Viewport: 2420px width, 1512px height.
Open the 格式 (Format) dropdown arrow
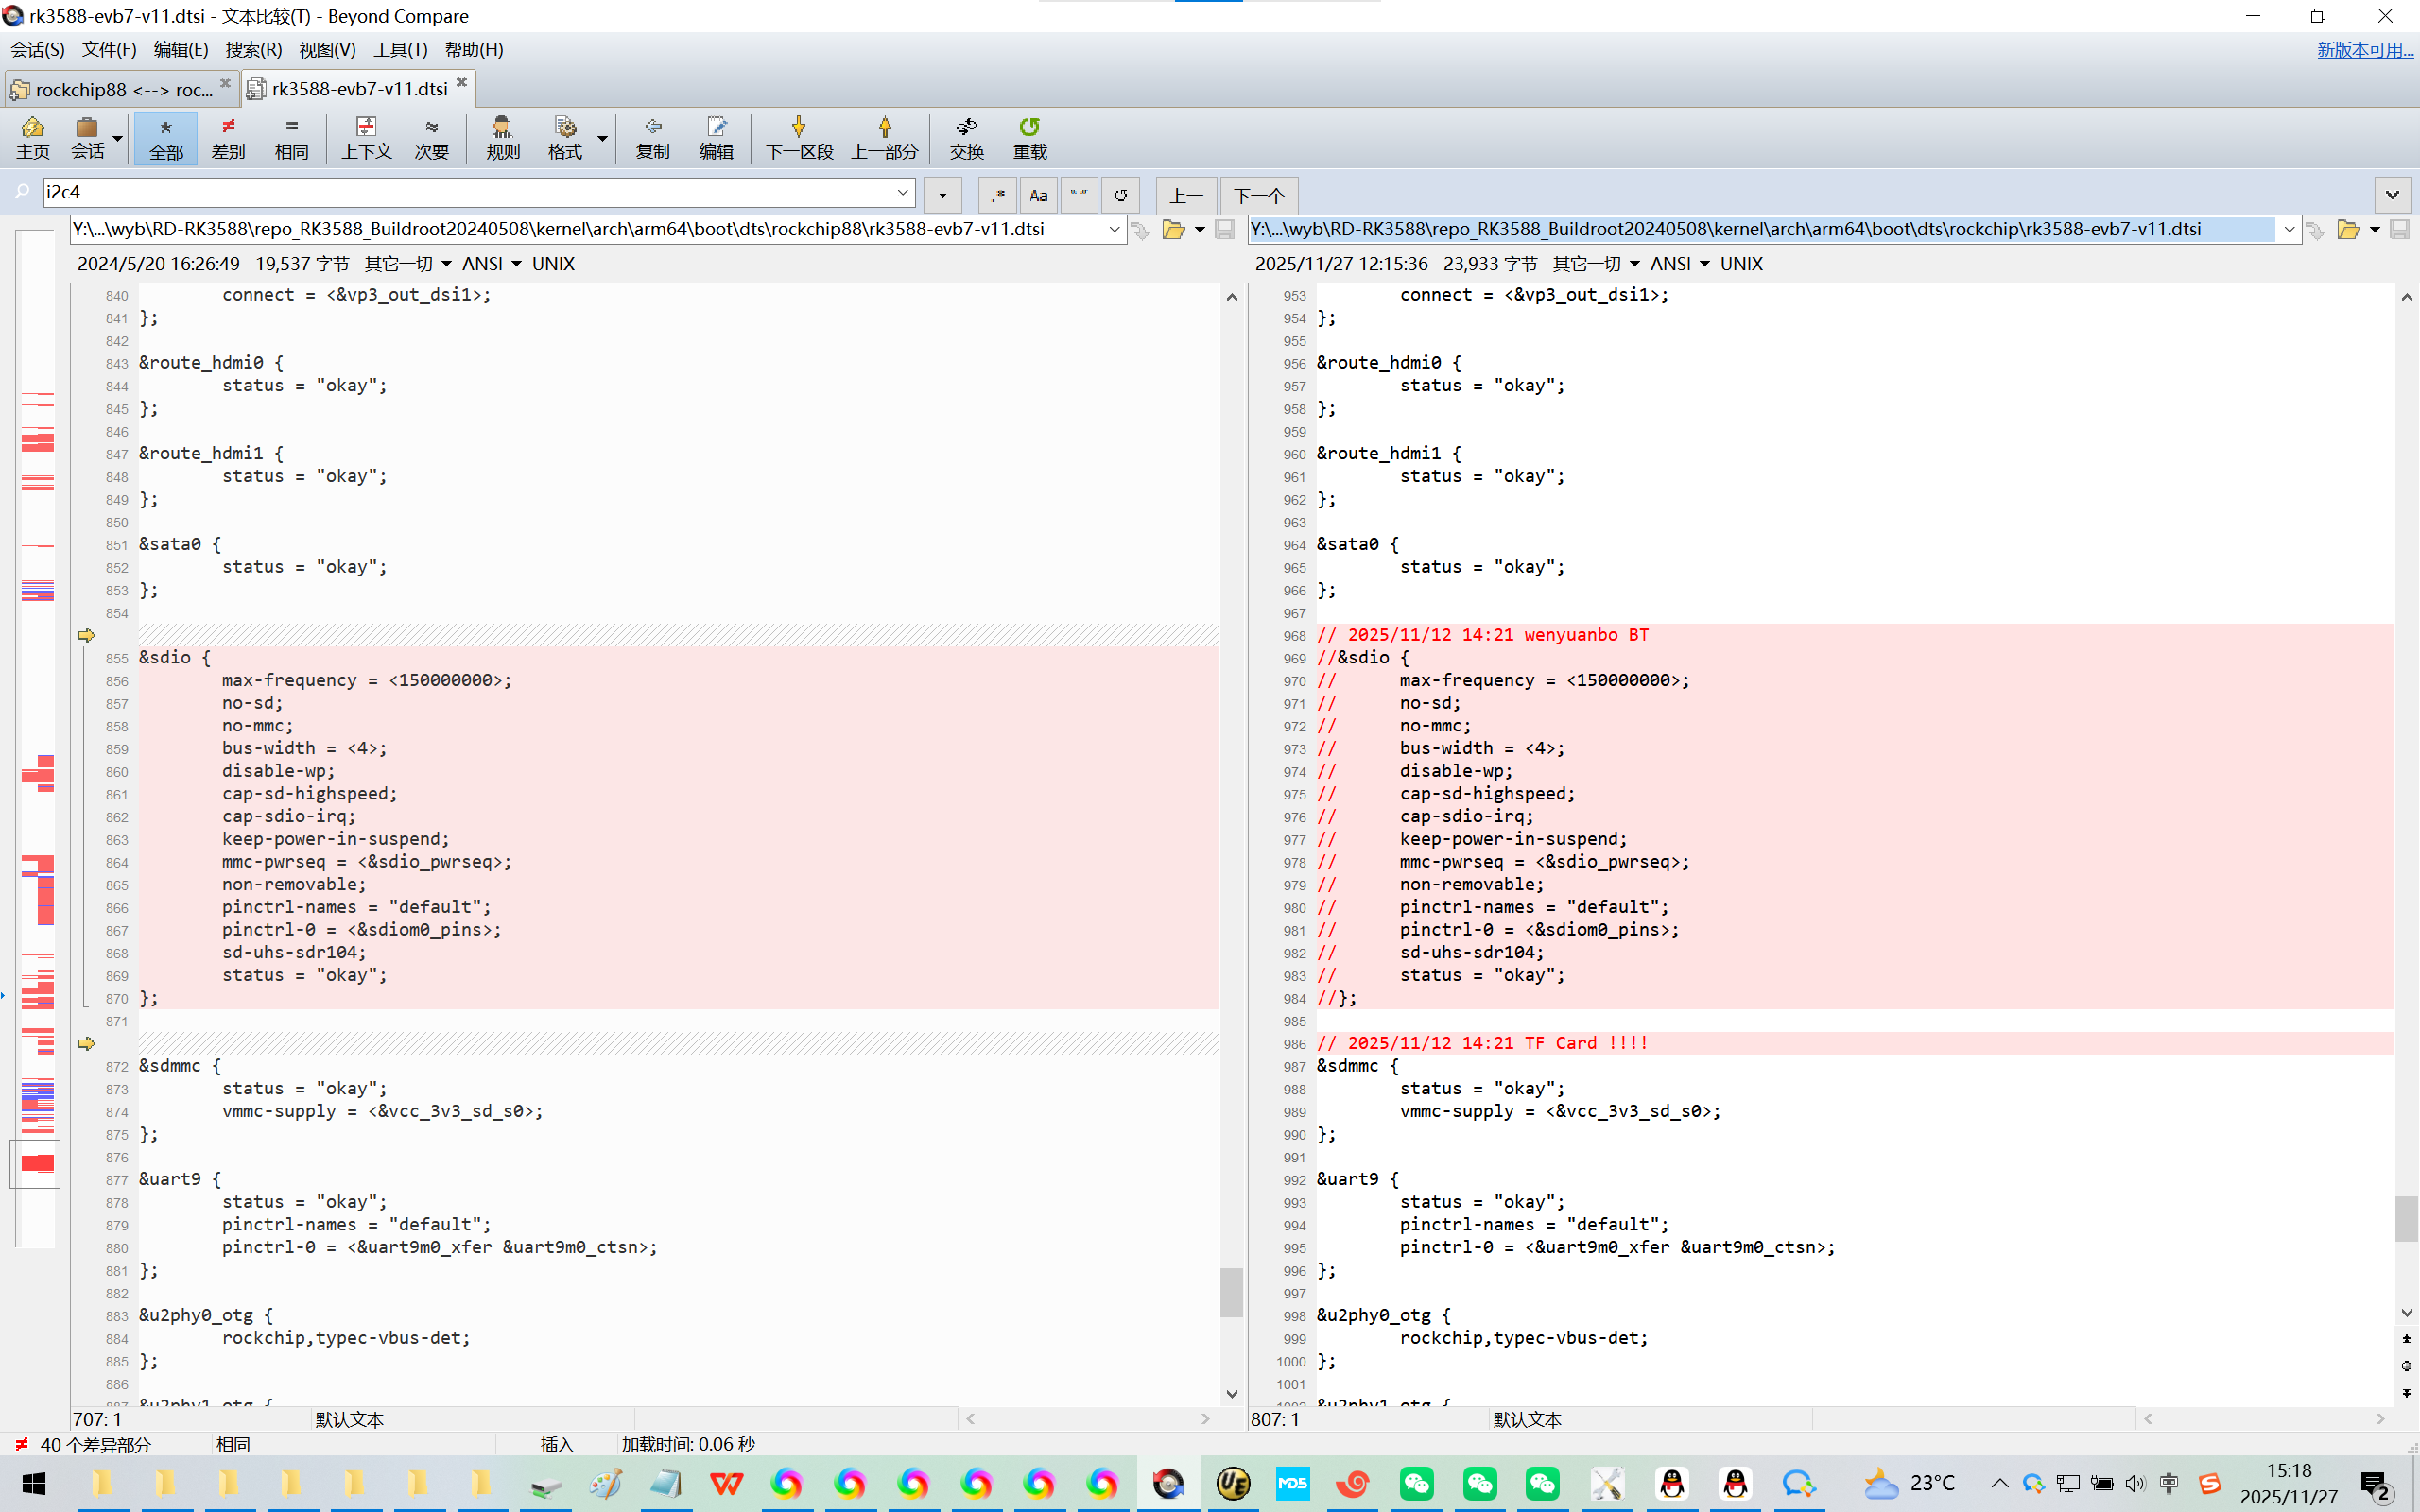tap(602, 137)
